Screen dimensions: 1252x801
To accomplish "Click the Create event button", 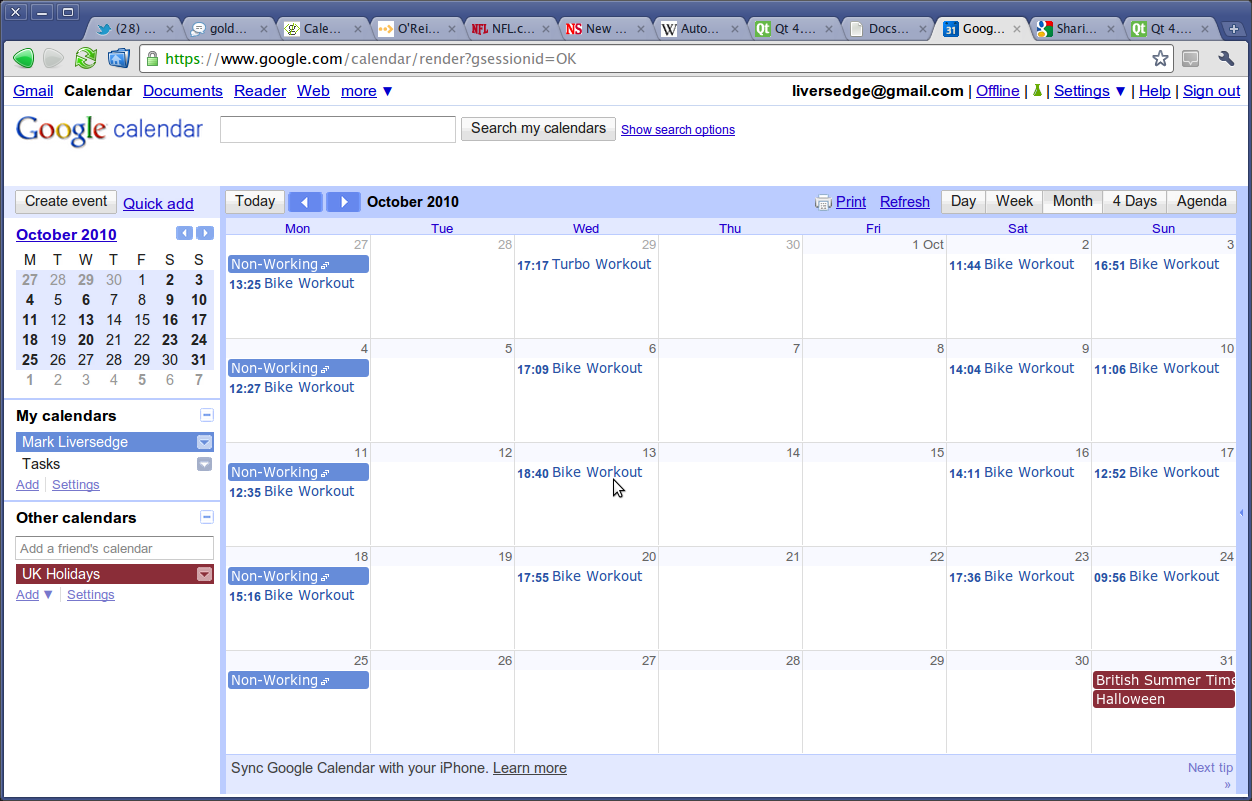I will 66,201.
